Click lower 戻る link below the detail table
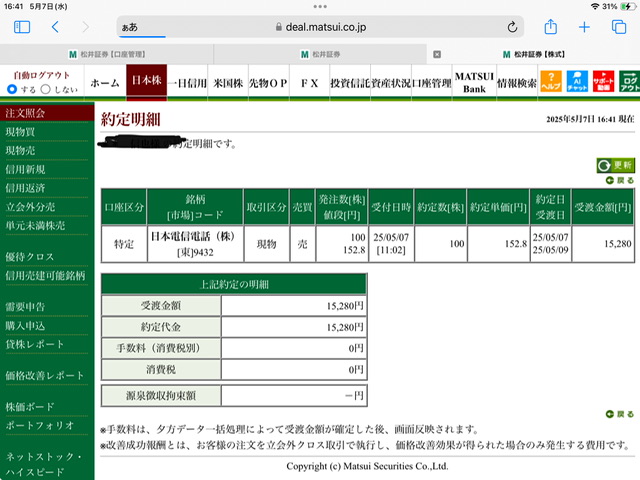The image size is (640, 480). [620, 414]
